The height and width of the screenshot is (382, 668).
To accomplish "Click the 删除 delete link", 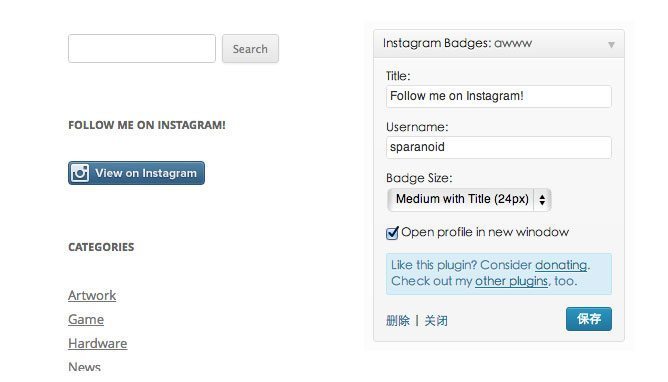I will click(x=398, y=320).
